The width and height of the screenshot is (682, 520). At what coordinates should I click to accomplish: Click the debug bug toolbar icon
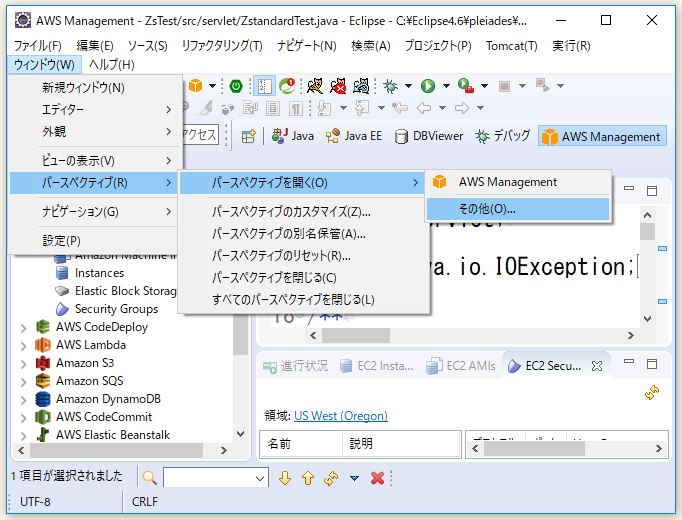point(390,86)
